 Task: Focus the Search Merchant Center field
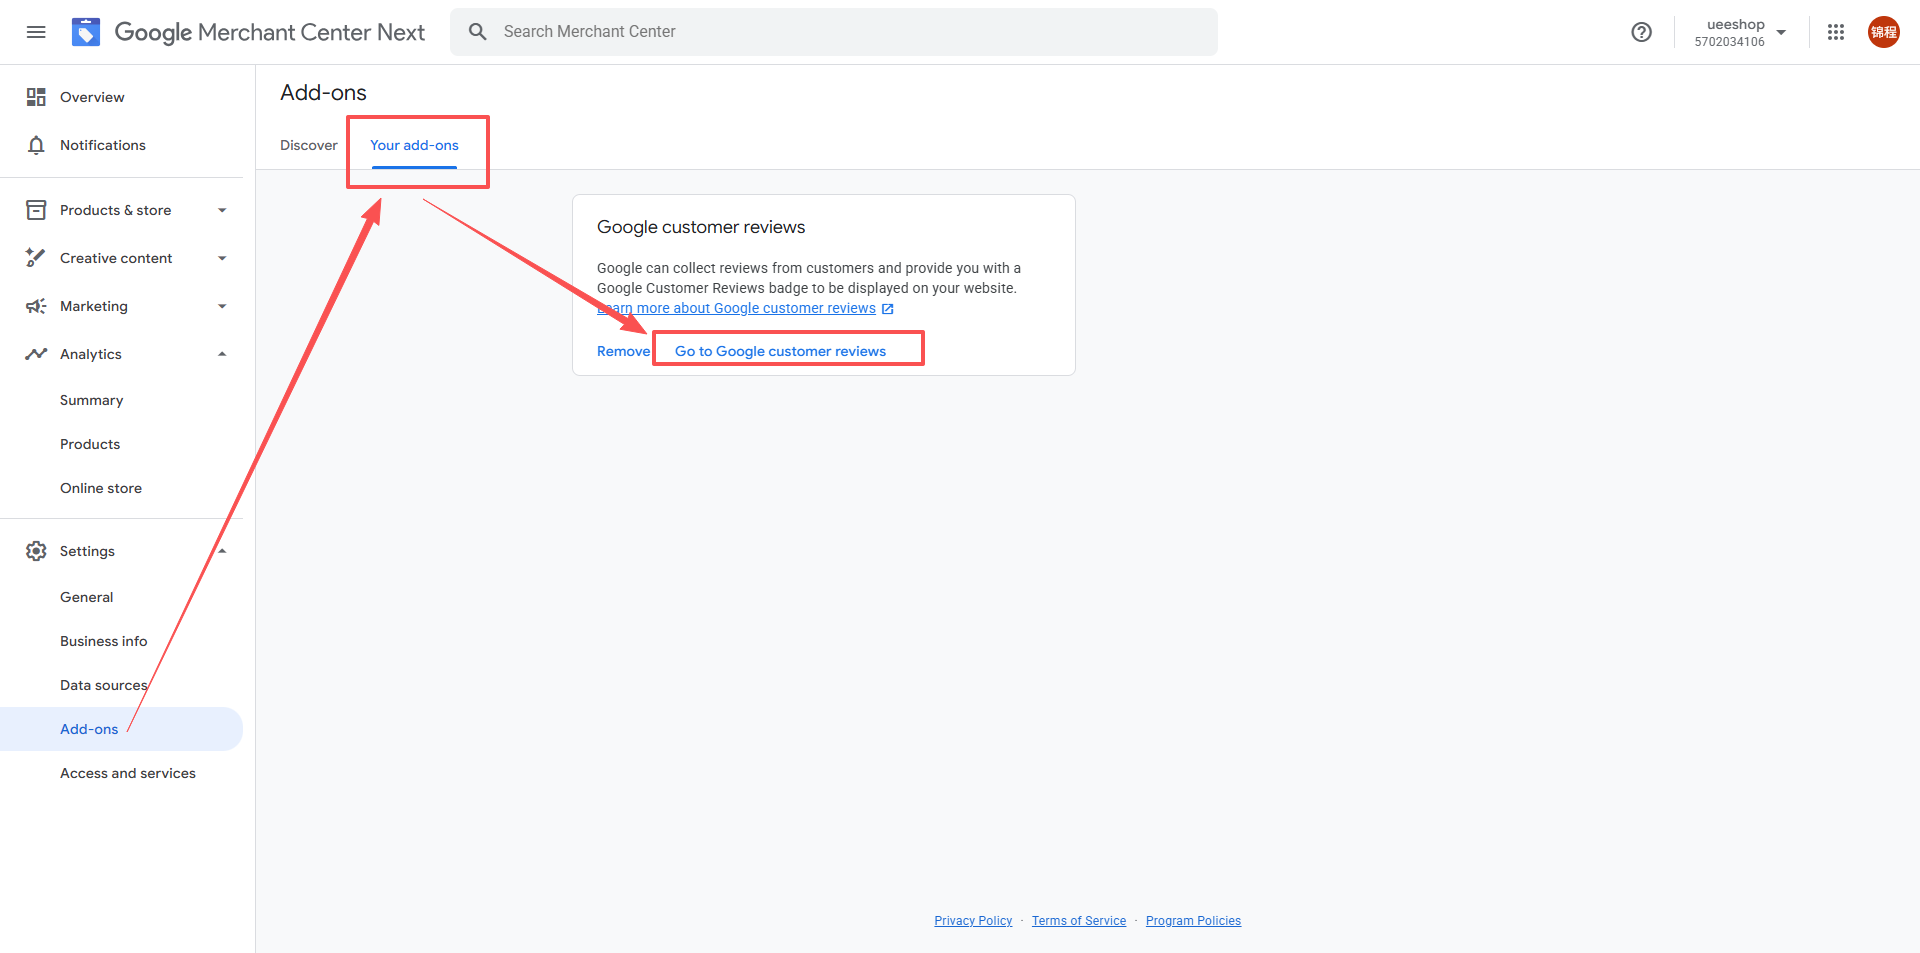click(x=850, y=32)
